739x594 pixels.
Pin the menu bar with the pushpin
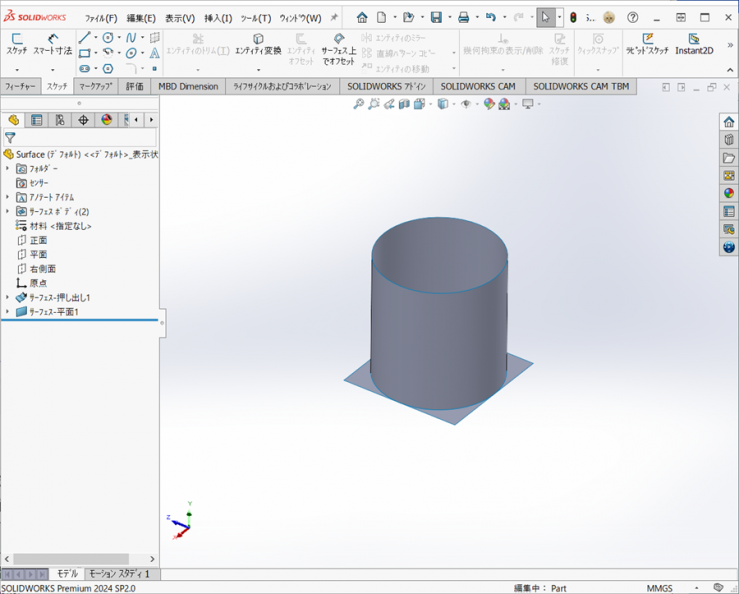[x=334, y=17]
